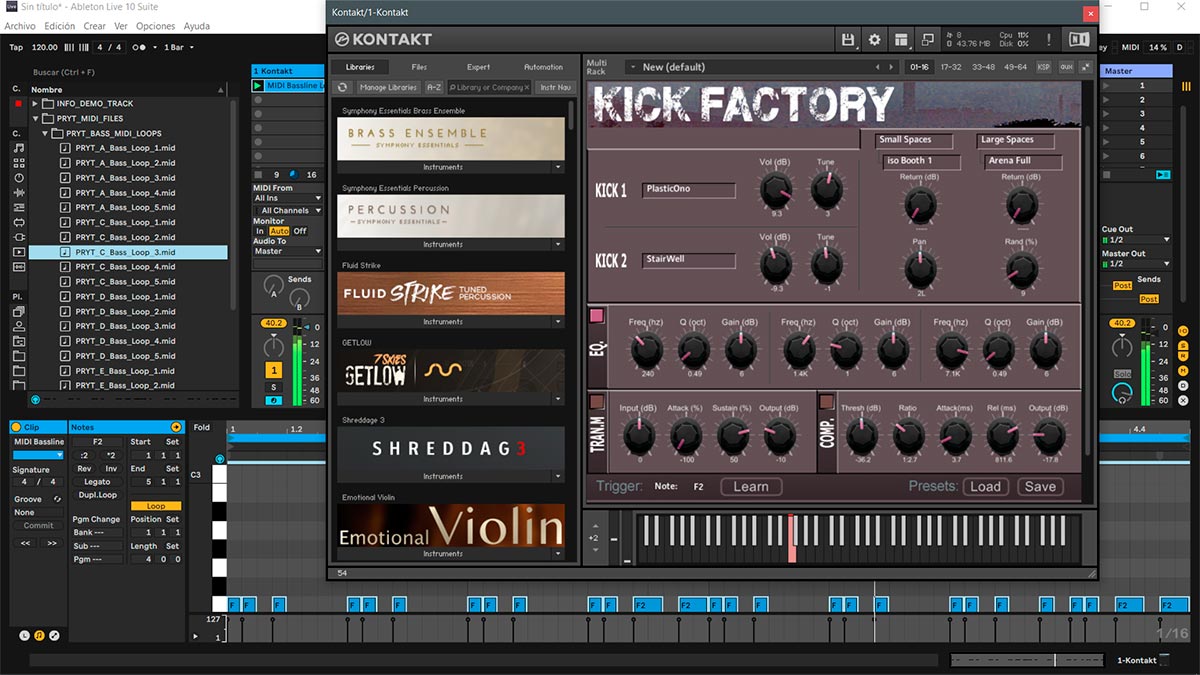Screen dimensions: 1200x675
Task: Click the KSP script icon in Multi Rack
Action: (x=1044, y=67)
